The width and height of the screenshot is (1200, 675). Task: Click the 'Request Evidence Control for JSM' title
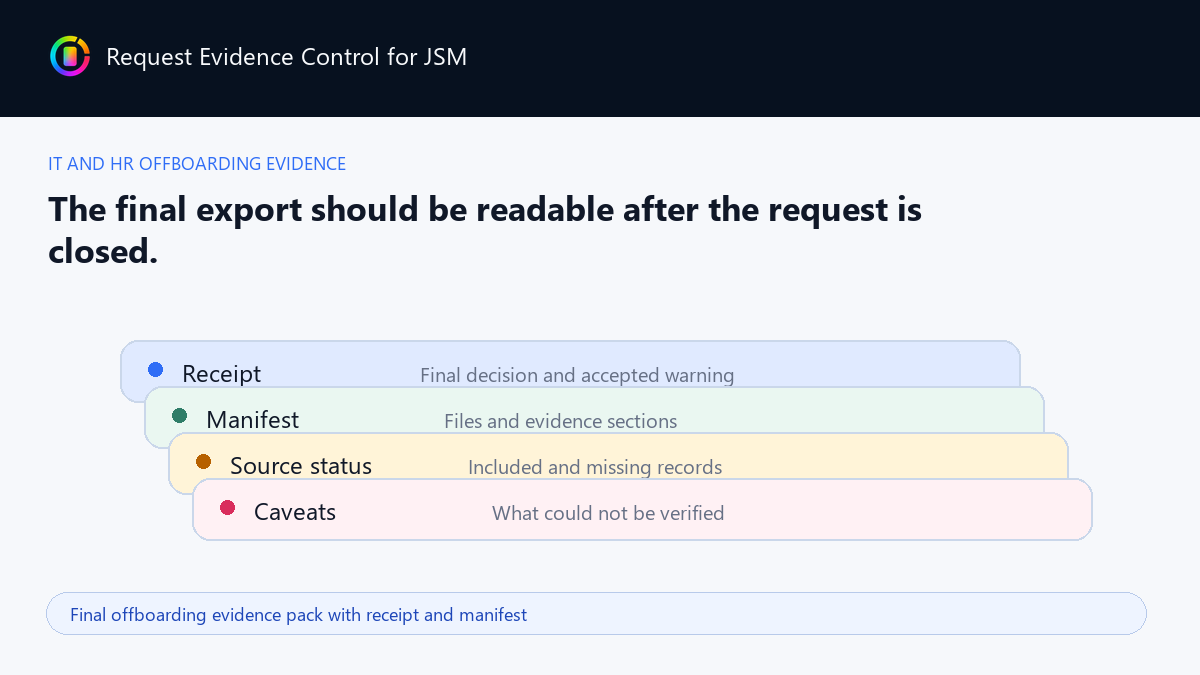tap(286, 57)
